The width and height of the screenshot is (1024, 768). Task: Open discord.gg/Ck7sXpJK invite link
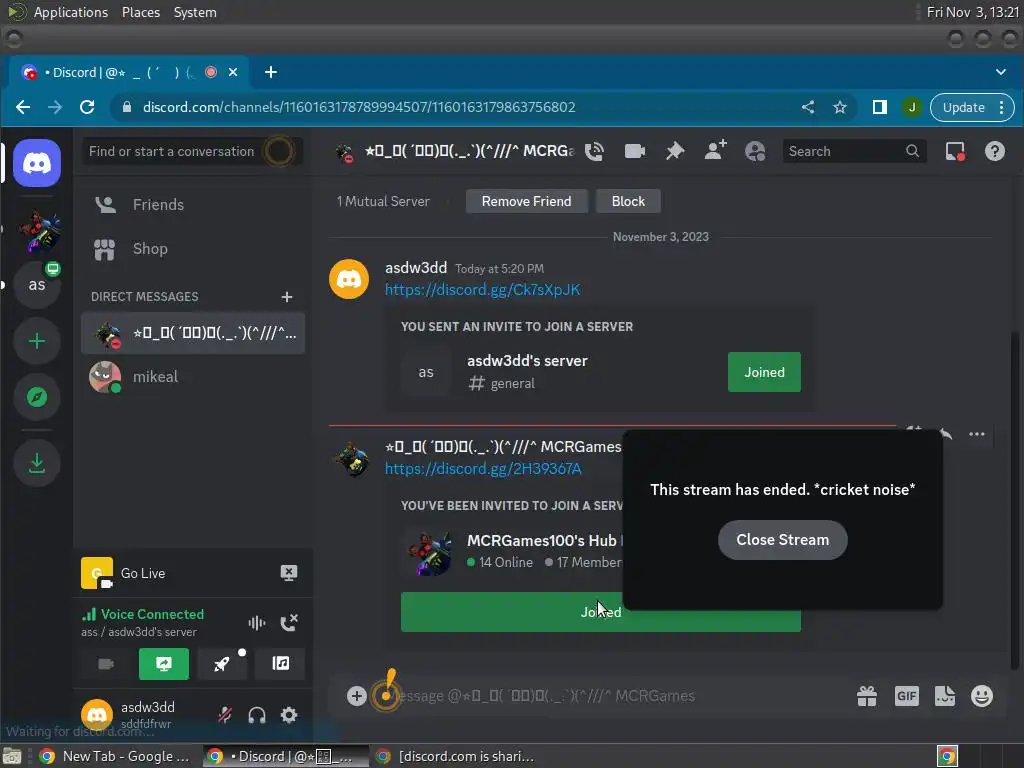pos(482,290)
